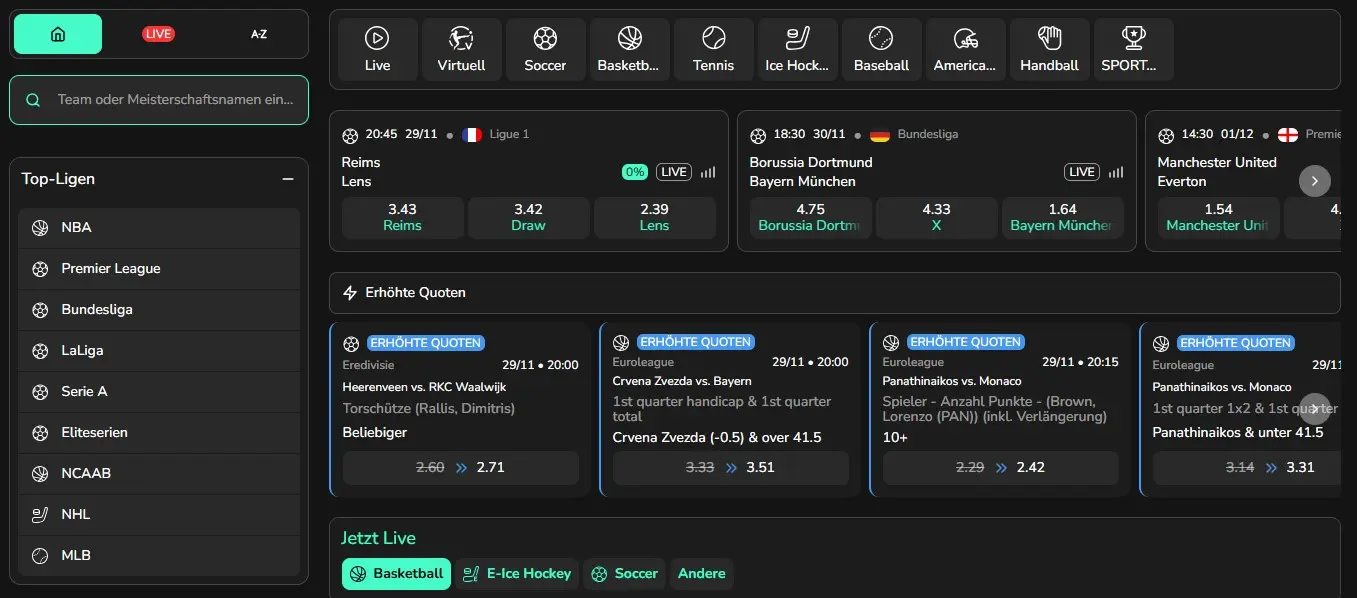Pick X at 4.33 for Dortmund-Bayern
Viewport: 1357px width, 598px height.
[937, 217]
